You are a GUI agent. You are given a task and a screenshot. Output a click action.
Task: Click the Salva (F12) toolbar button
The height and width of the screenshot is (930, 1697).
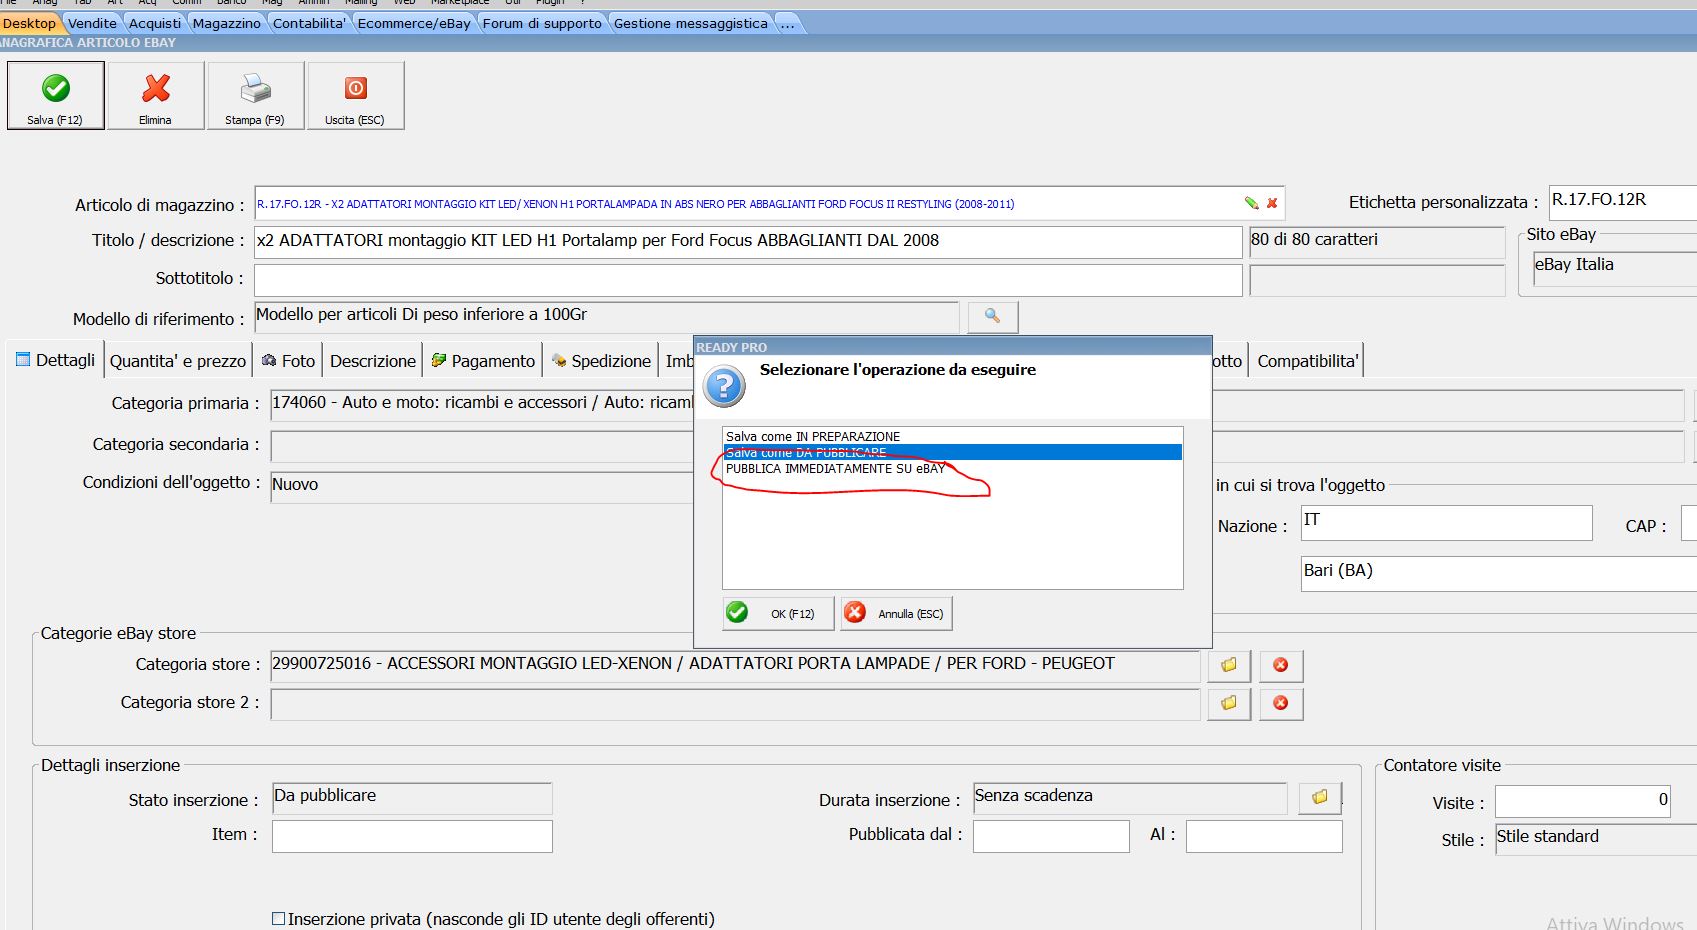coord(56,96)
